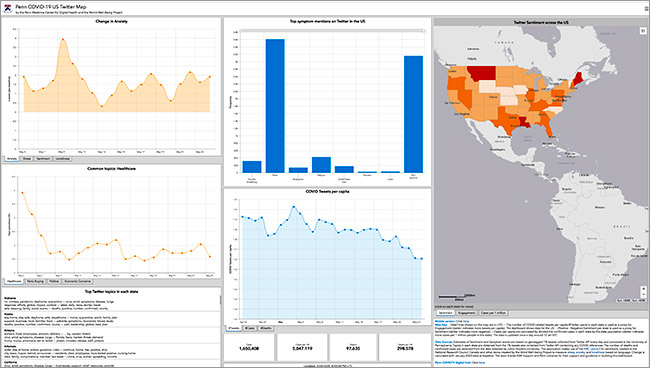Click the Top Twitter topics in each state title

[112, 291]
